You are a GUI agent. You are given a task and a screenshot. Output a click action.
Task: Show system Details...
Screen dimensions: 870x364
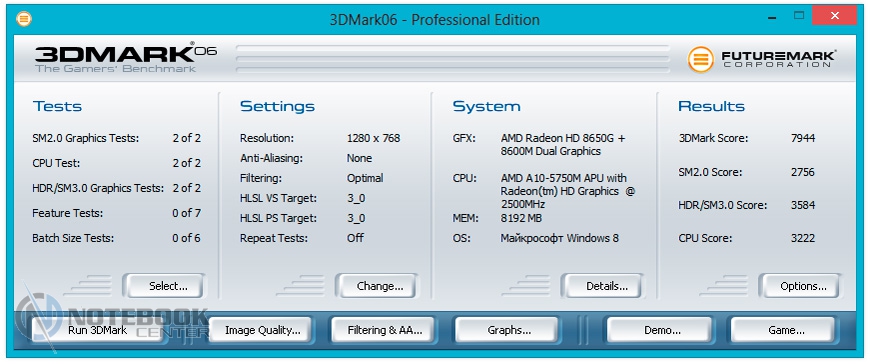(x=602, y=286)
